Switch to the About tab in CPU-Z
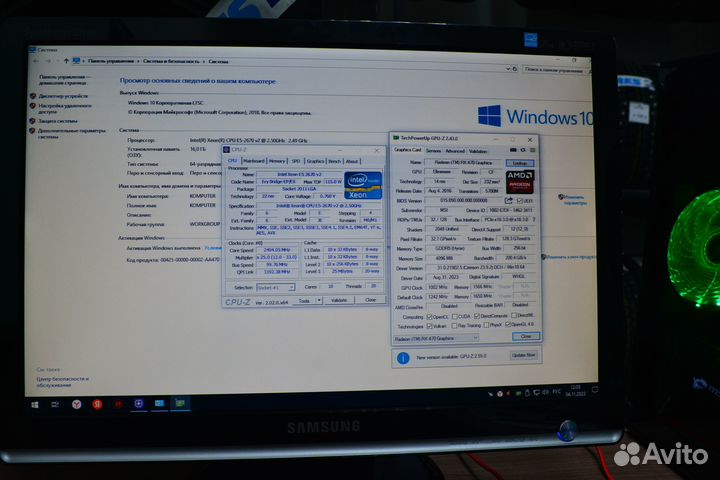The image size is (720, 480). pyautogui.click(x=352, y=161)
